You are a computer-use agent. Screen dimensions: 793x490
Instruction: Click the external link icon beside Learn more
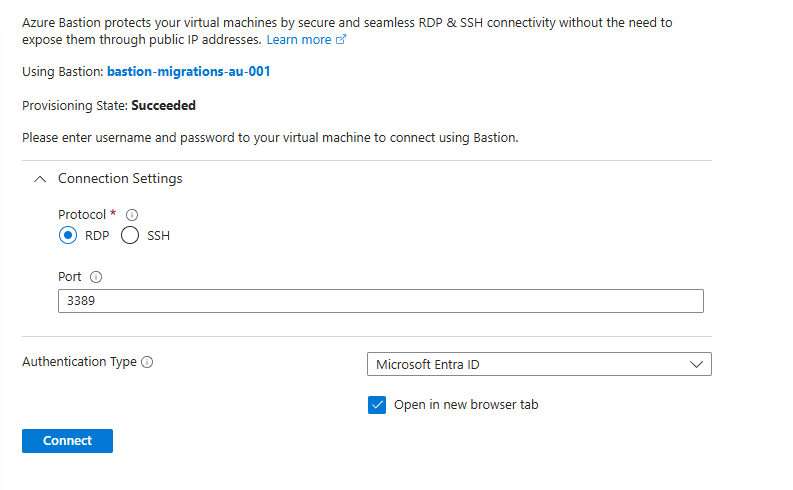[341, 40]
